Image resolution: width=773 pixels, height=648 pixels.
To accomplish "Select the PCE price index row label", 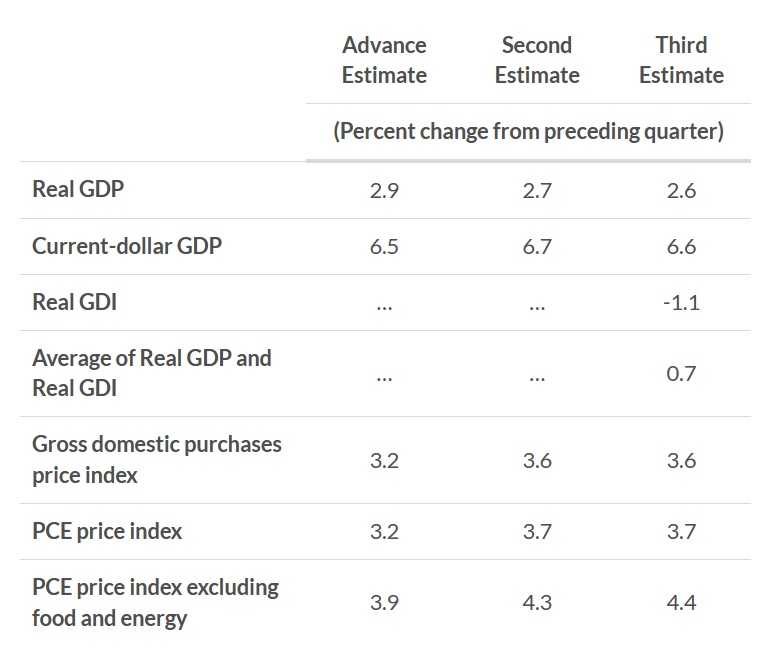I will pos(107,531).
